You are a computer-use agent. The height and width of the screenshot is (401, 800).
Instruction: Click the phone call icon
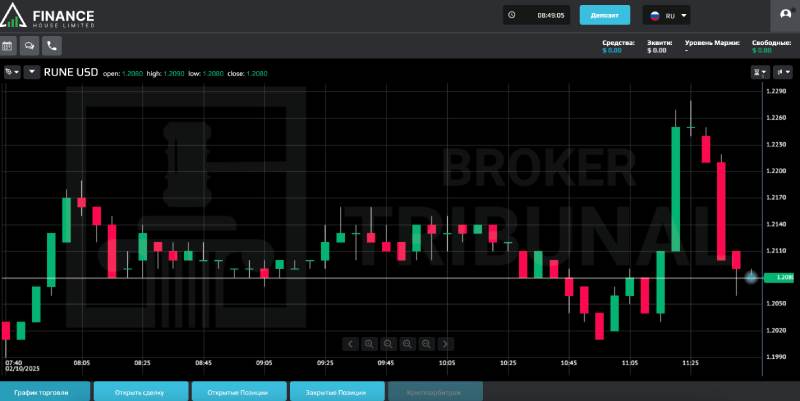pyautogui.click(x=51, y=45)
